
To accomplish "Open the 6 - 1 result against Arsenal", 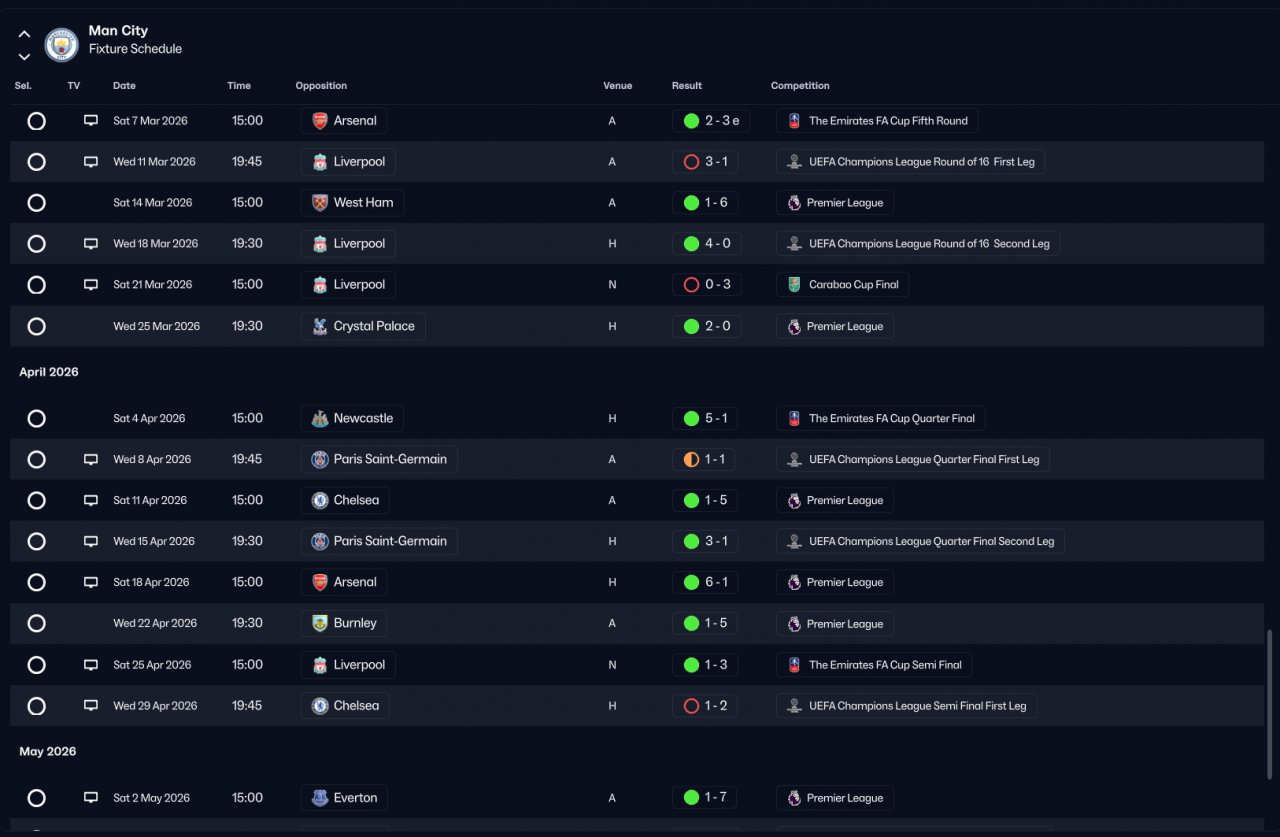I will point(706,582).
